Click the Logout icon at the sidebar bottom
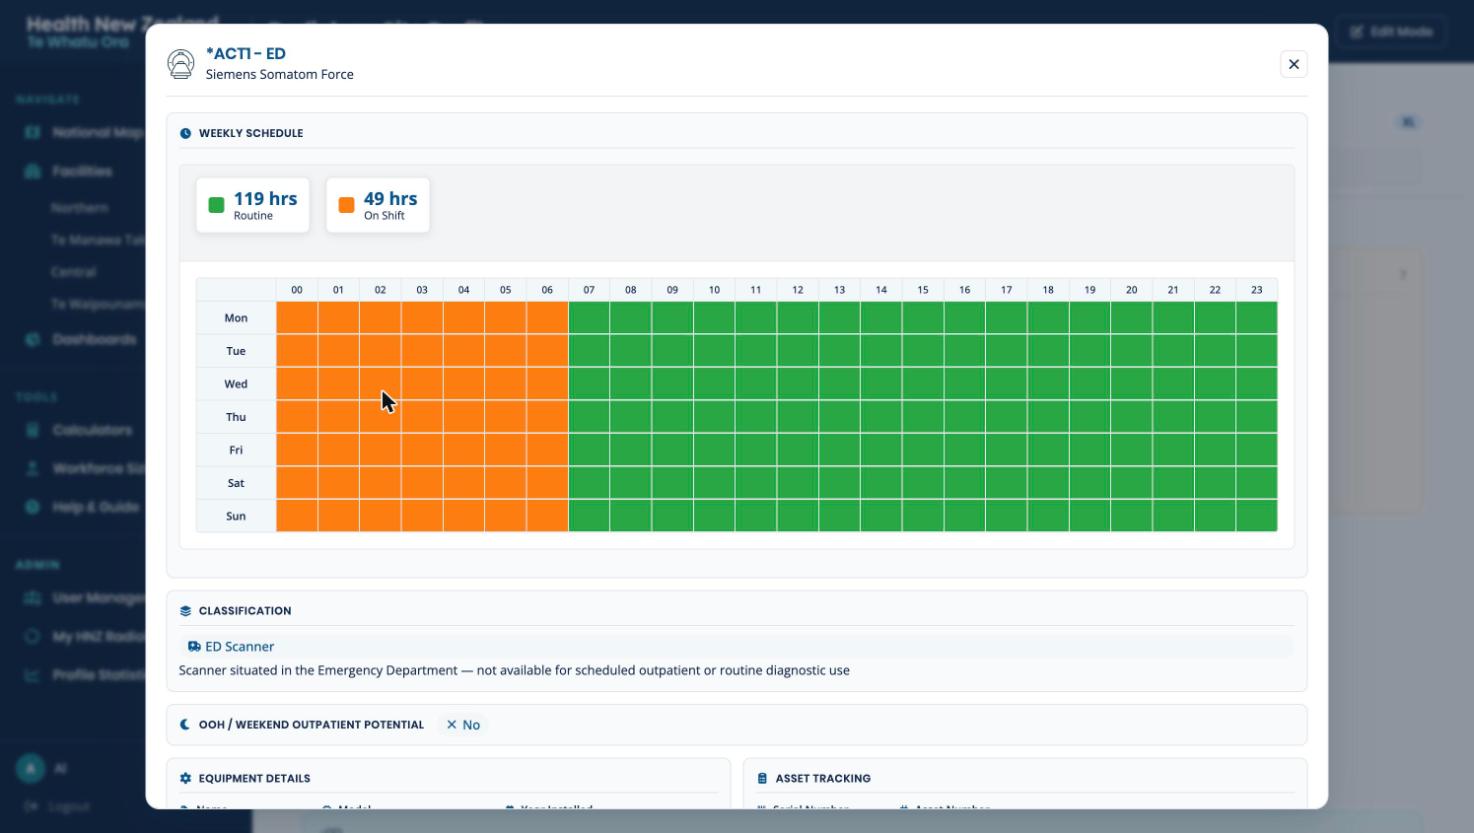The height and width of the screenshot is (833, 1474). (x=31, y=806)
